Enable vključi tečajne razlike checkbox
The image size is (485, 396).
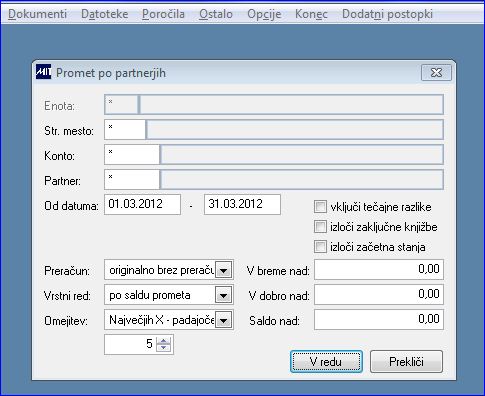pos(320,207)
